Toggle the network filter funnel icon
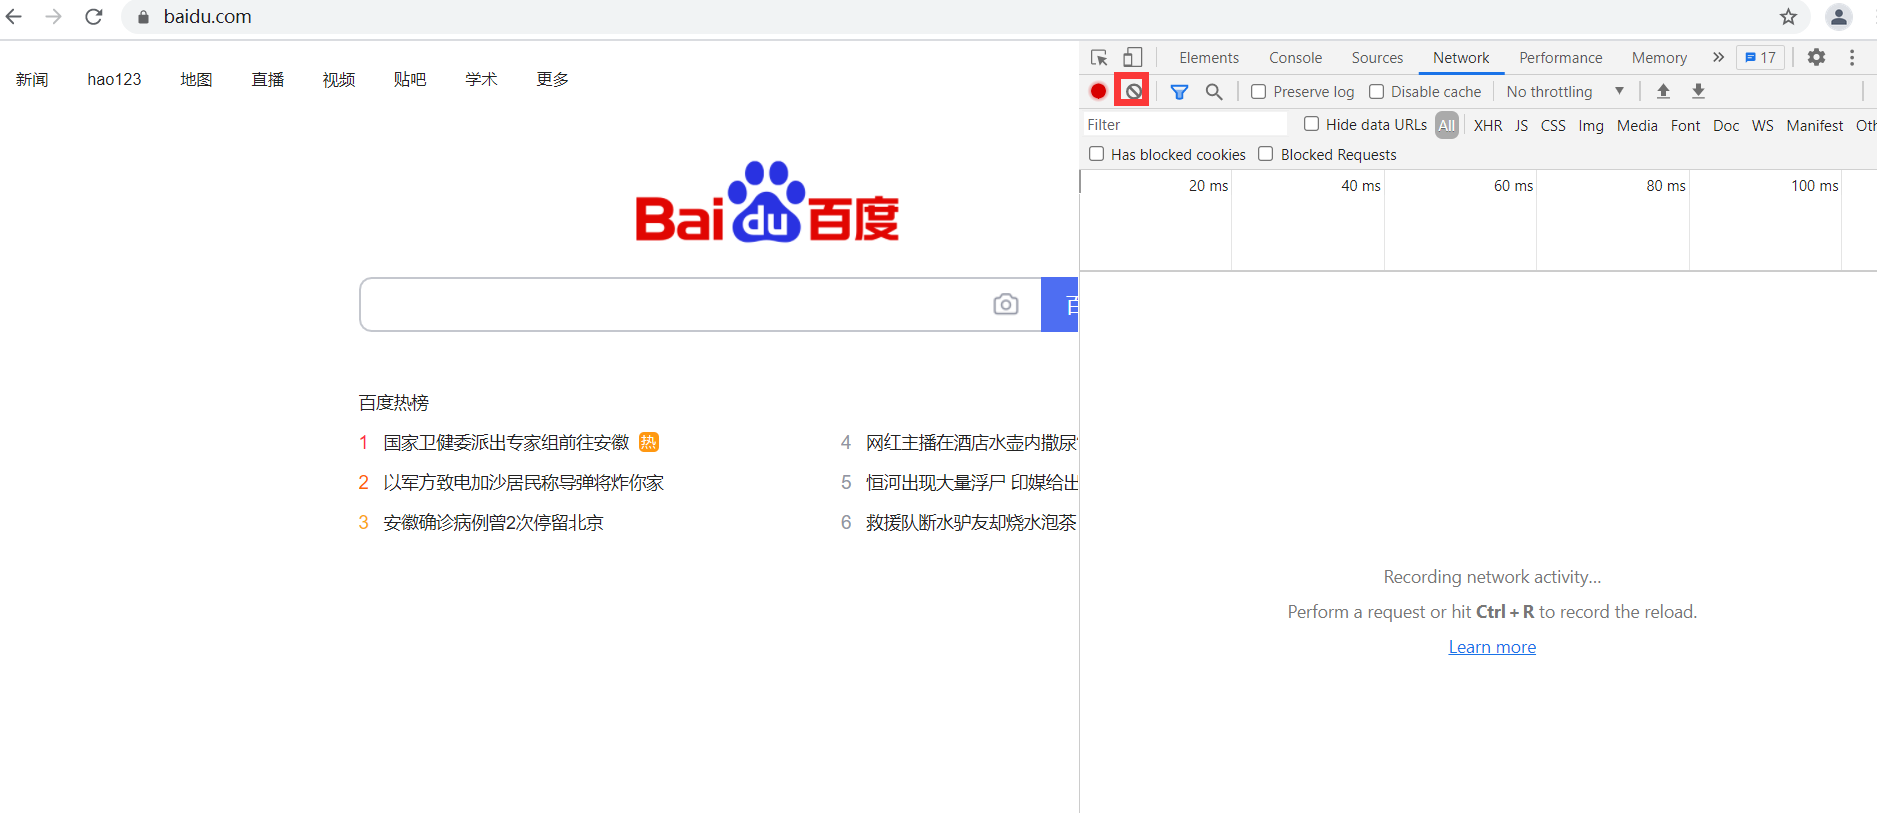The image size is (1877, 813). tap(1179, 92)
